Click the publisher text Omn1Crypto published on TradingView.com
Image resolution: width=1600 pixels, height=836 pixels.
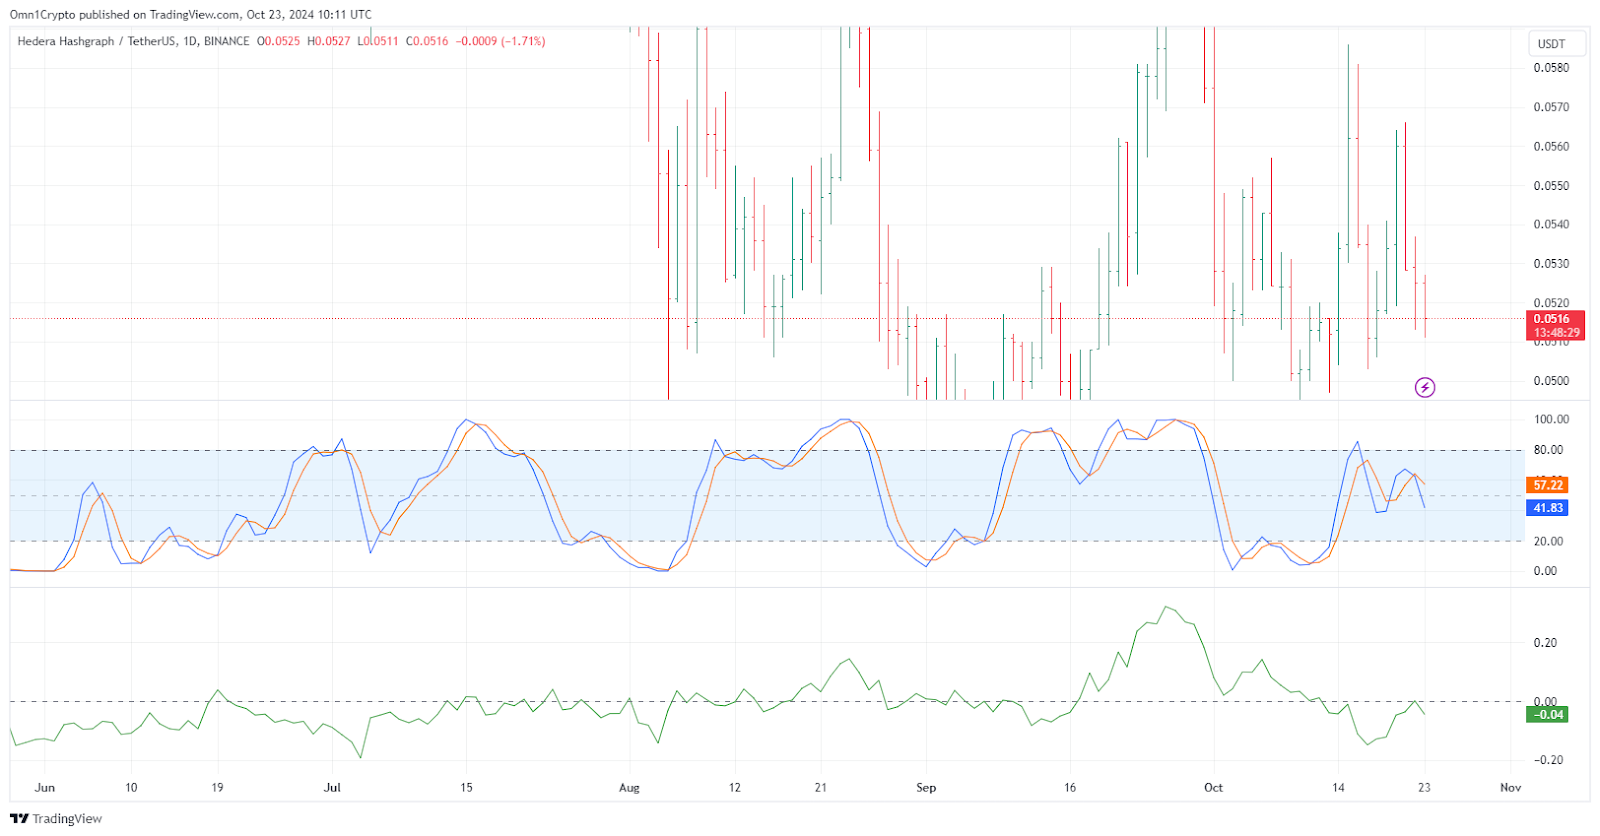(123, 14)
